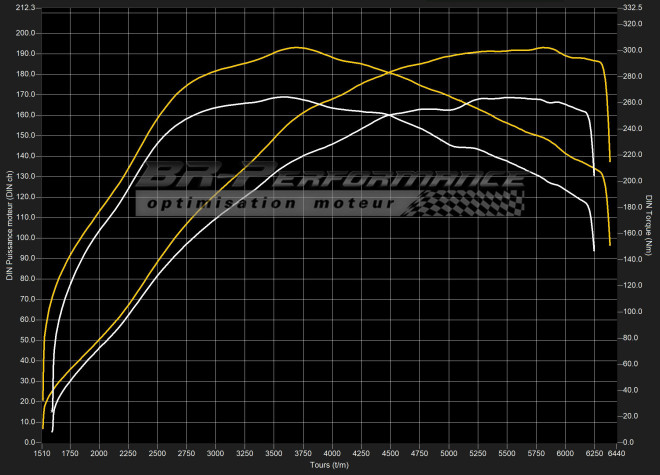660x475 pixels.
Task: Click the 100.0 label on left power axis
Action: click(25, 239)
